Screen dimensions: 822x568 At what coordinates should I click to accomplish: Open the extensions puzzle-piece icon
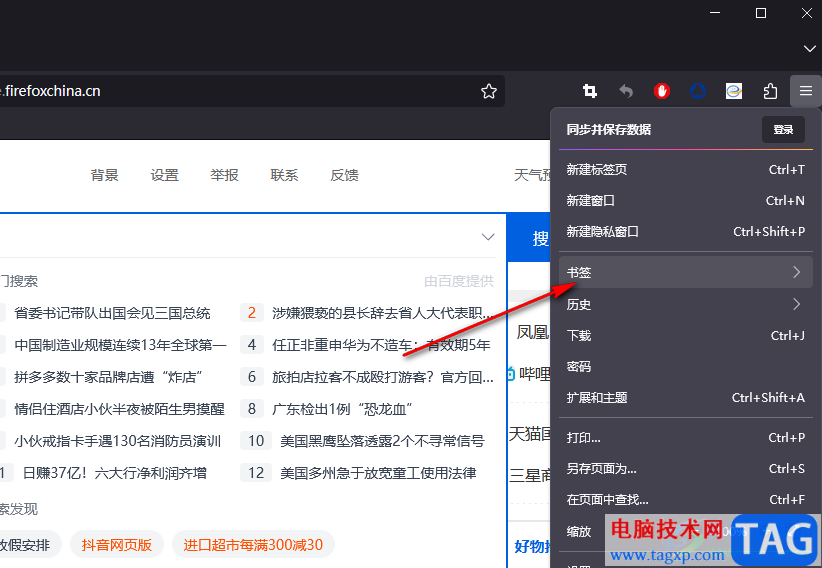770,91
